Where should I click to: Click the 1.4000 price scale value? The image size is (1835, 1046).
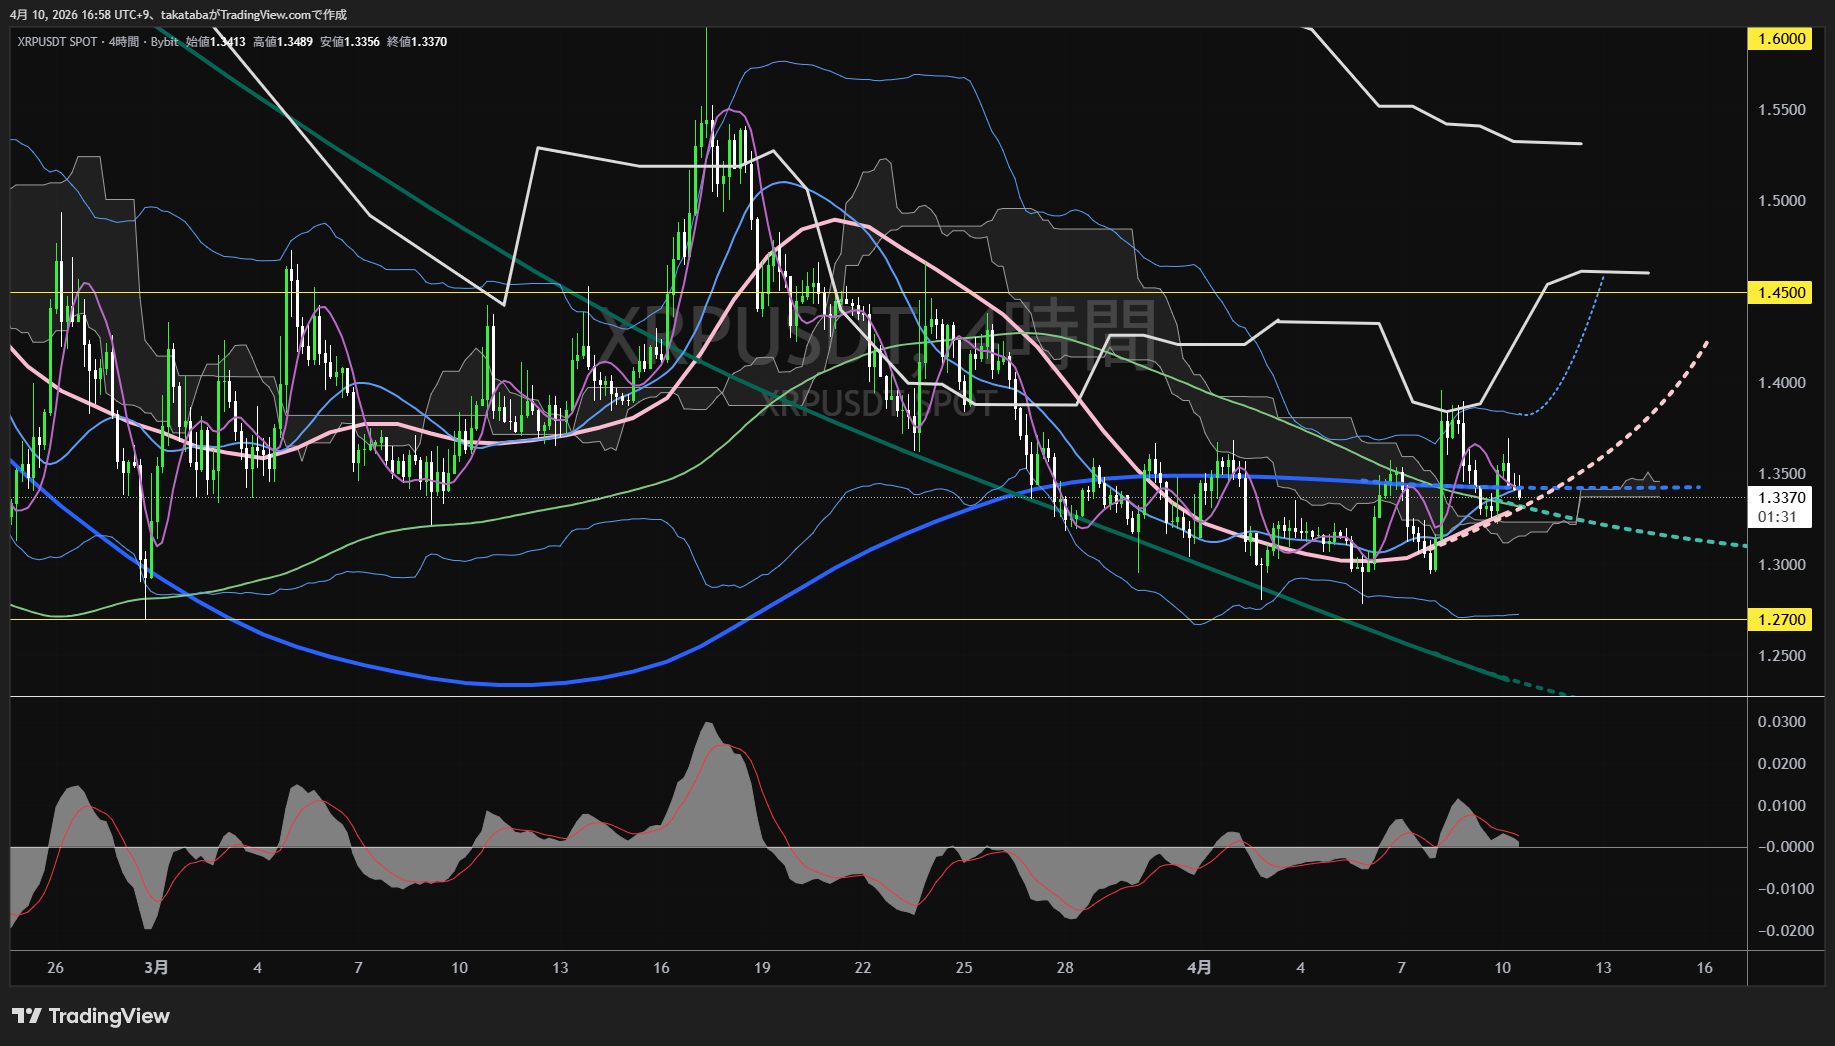(1781, 383)
